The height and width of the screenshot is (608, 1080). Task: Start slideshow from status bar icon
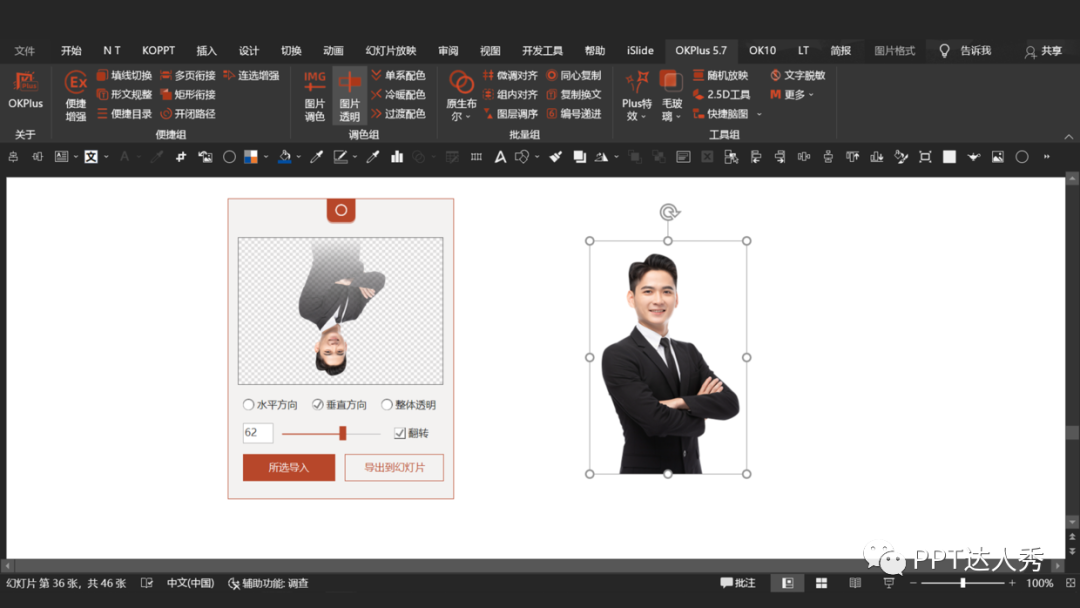[x=889, y=583]
